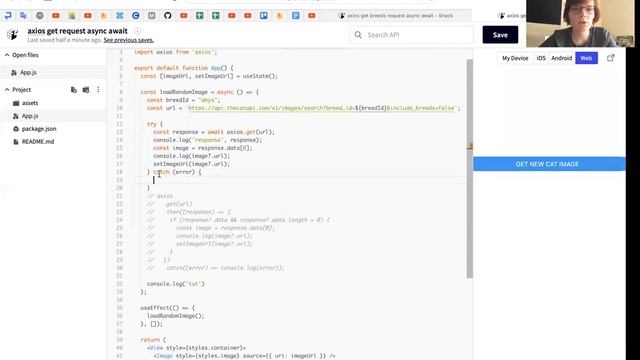Screen dimensions: 640x360
Task: Click the 'Last saved half a minute ago' text
Action: pos(64,40)
